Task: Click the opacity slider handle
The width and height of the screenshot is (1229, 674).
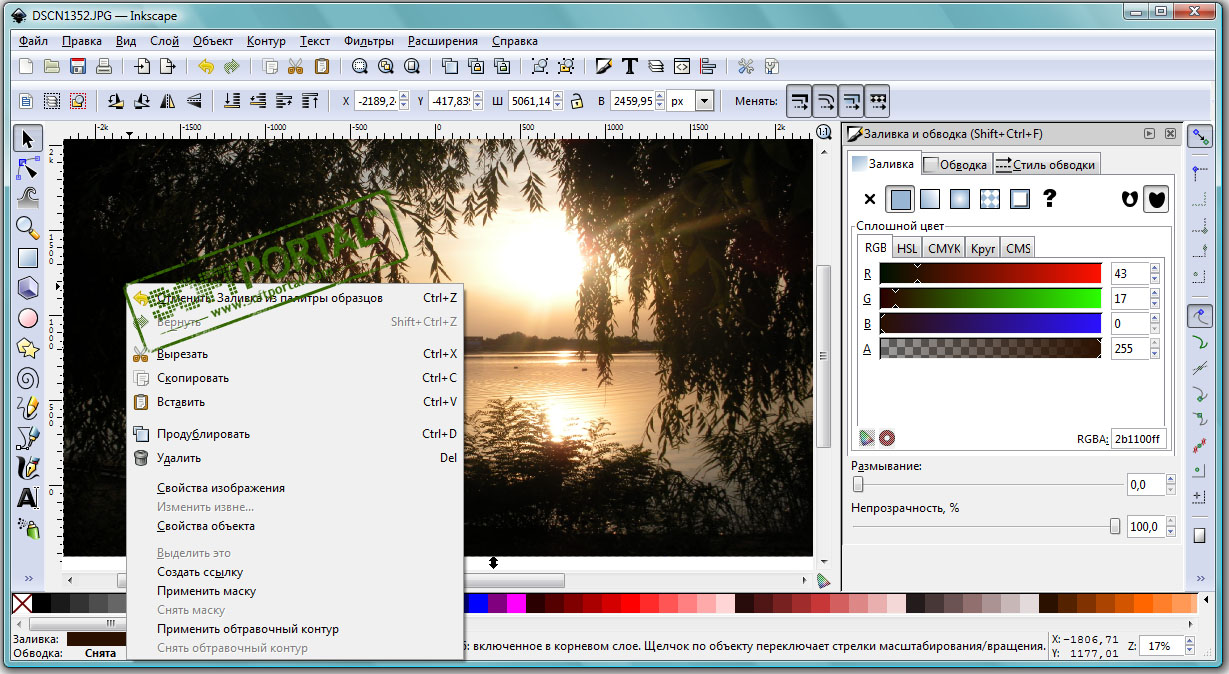Action: point(1115,527)
